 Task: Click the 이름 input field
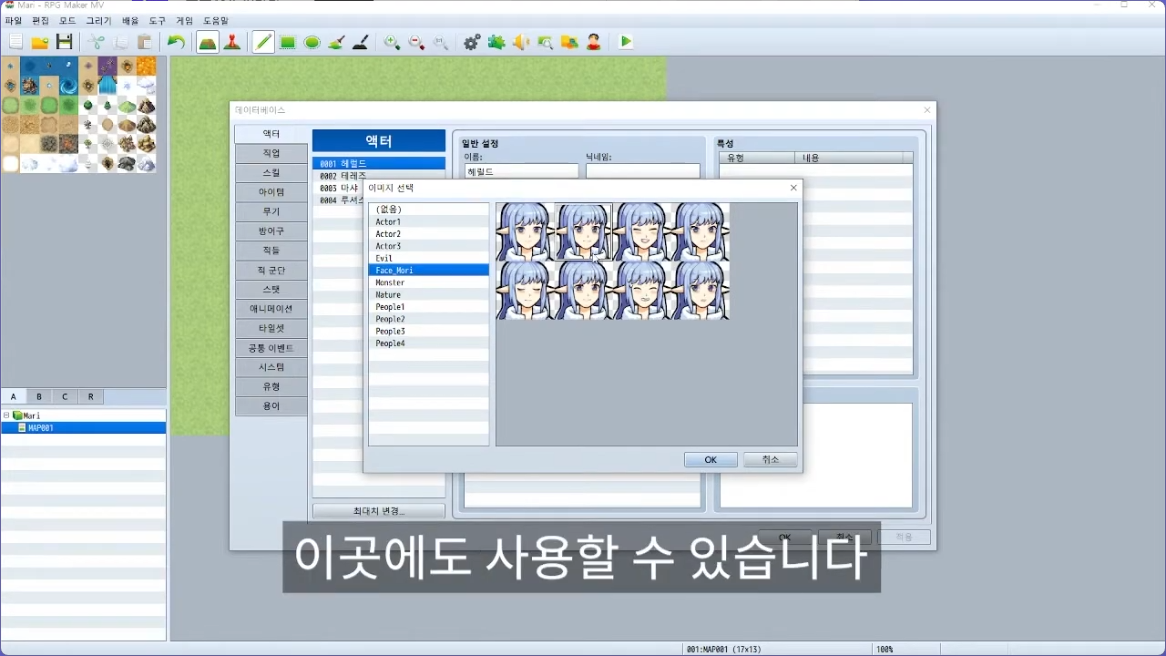tap(521, 171)
